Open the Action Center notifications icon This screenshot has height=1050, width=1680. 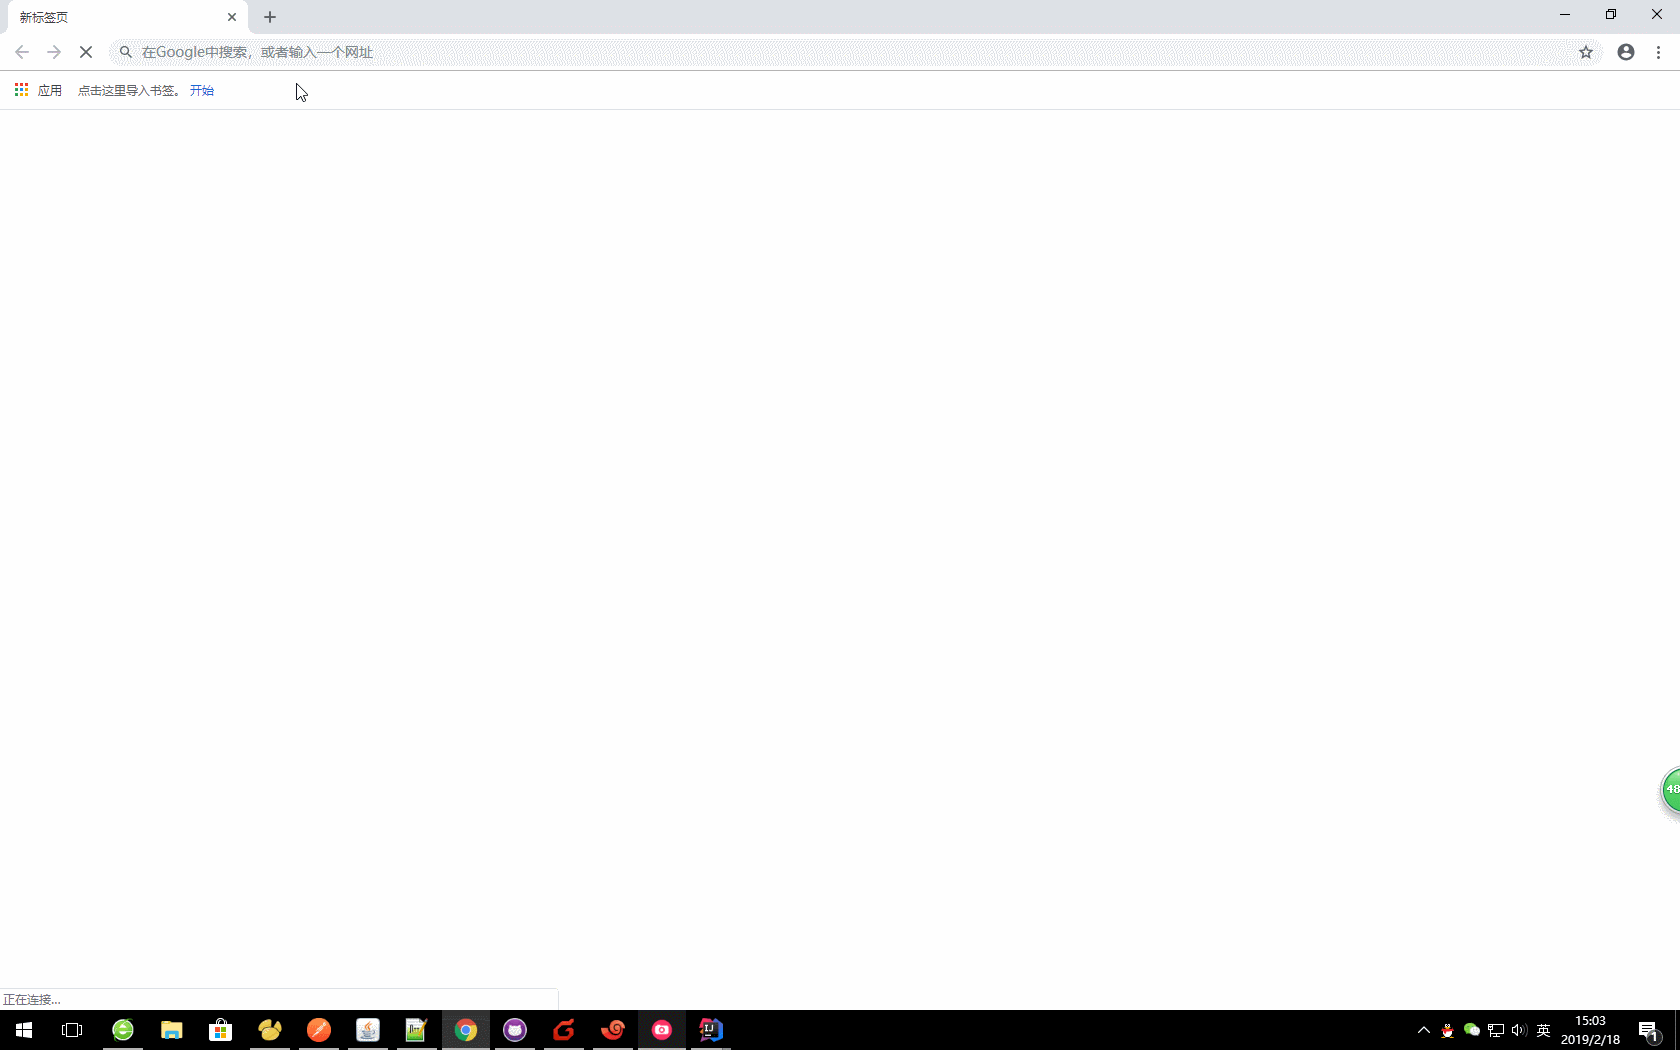tap(1649, 1030)
